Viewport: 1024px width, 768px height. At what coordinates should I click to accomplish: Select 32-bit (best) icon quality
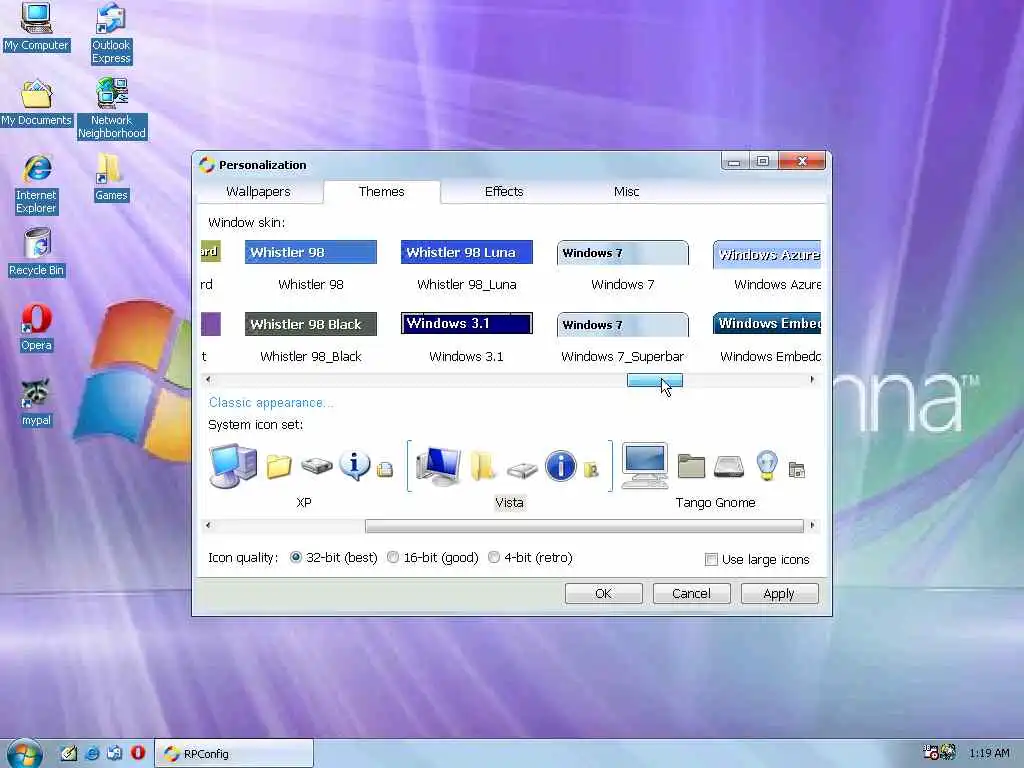296,558
